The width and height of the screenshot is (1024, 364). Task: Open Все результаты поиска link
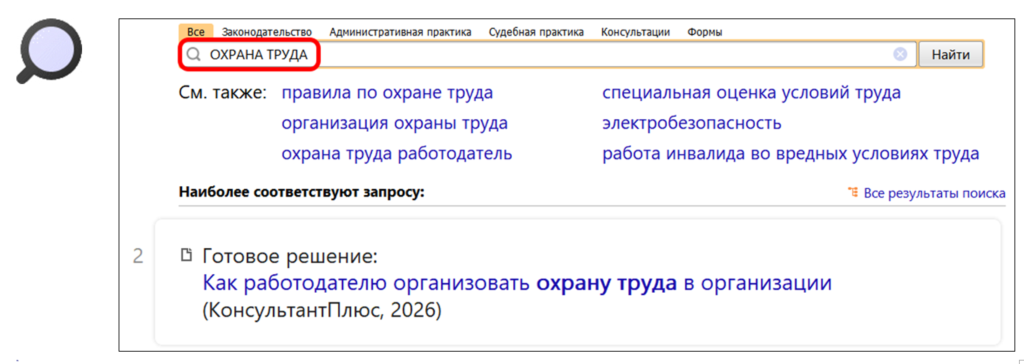coord(934,193)
